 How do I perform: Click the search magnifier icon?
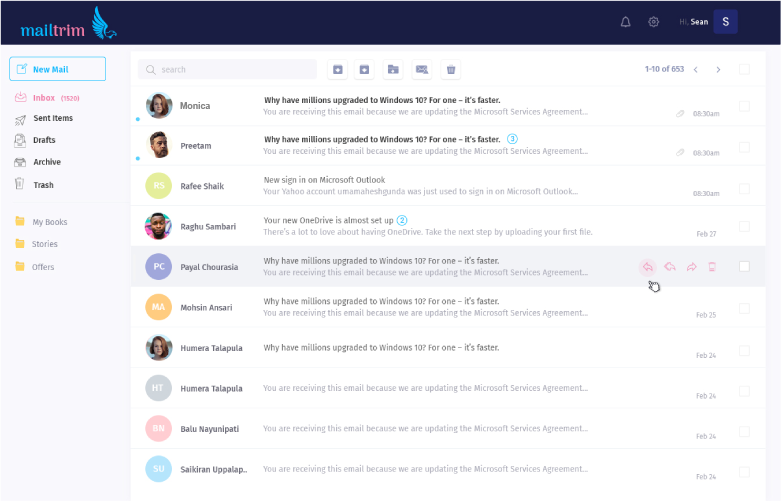pos(150,70)
